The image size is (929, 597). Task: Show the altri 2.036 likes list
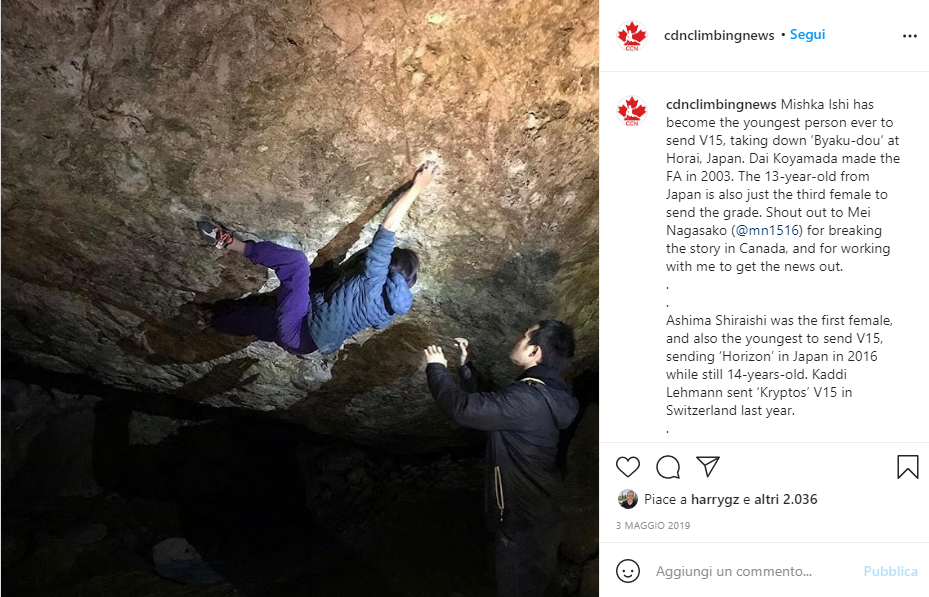click(786, 499)
